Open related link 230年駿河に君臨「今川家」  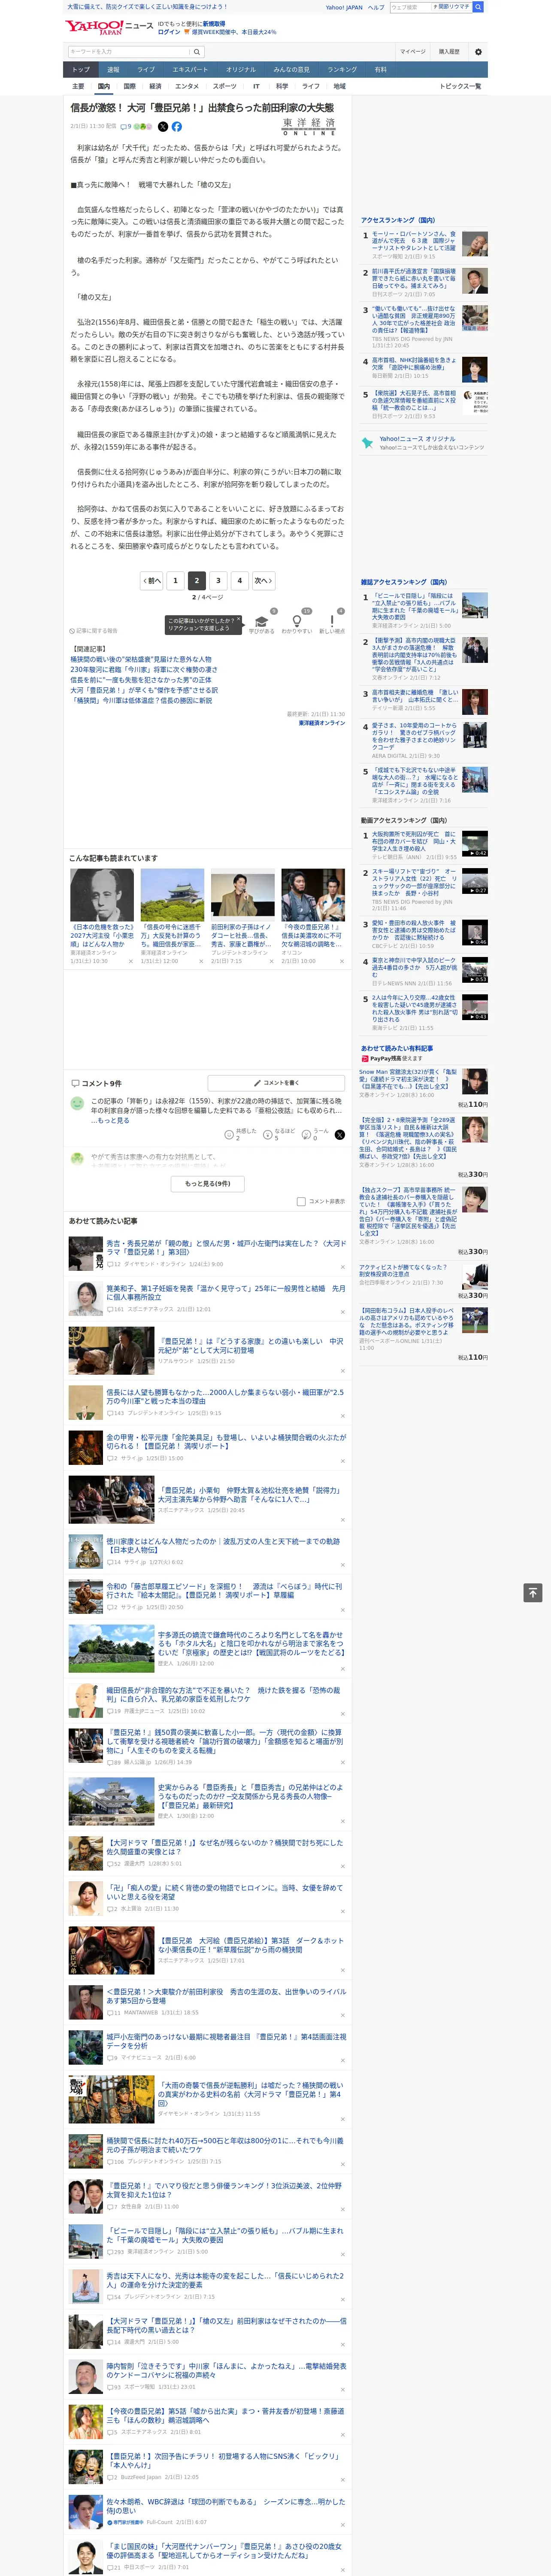pos(144,670)
